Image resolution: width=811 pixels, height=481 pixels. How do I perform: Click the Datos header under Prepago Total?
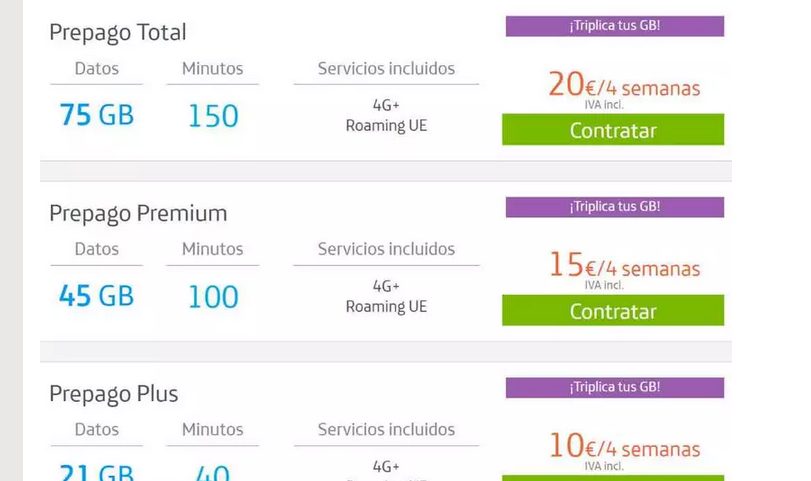[96, 69]
